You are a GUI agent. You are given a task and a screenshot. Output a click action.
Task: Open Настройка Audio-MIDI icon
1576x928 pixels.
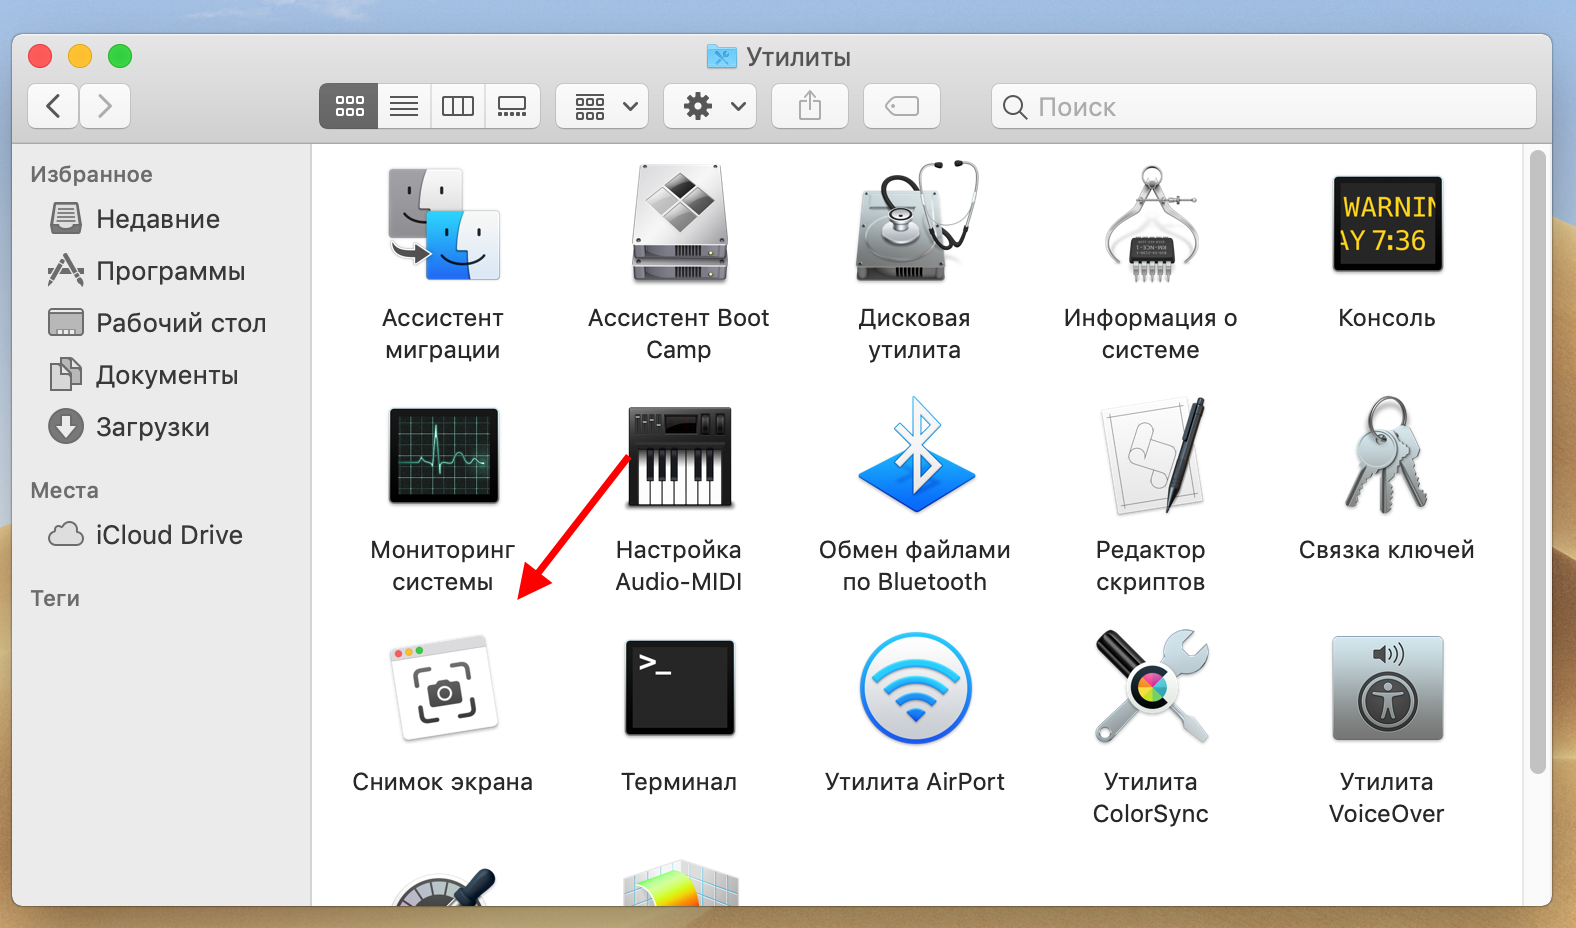[679, 457]
